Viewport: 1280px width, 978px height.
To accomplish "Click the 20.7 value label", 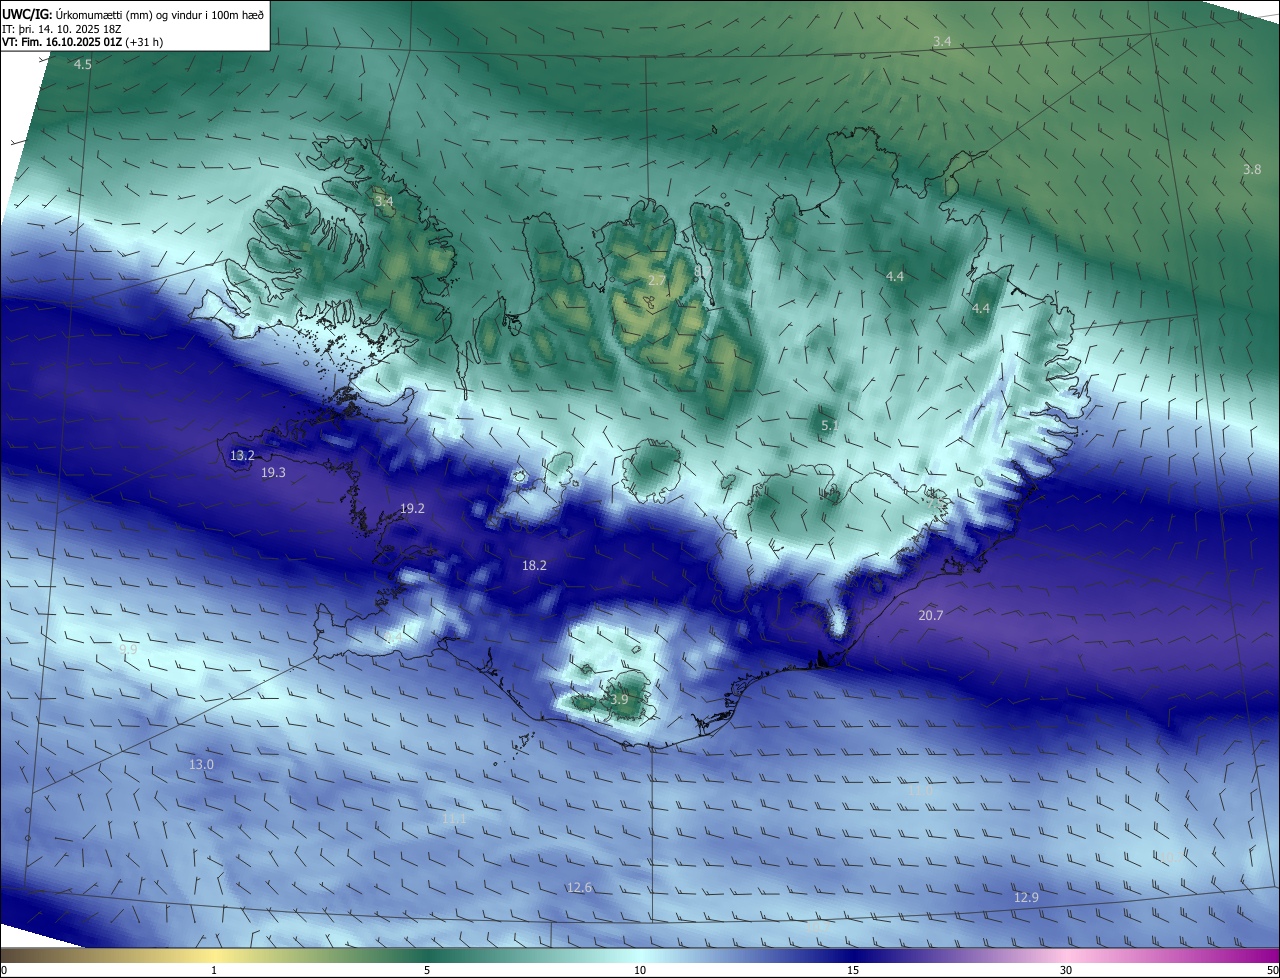I will [930, 615].
